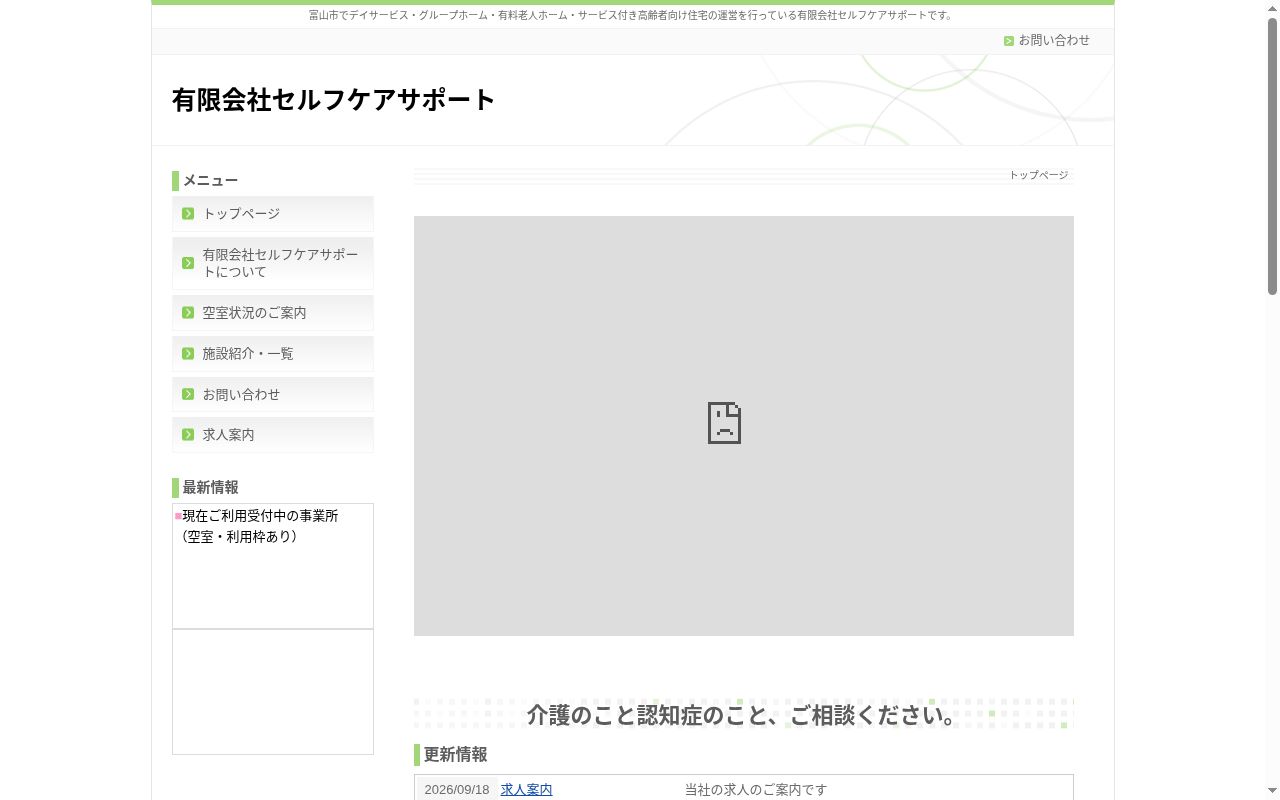Viewport: 1280px width, 800px height.
Task: Click the 最新情報 sidebar heading
Action: pos(210,488)
